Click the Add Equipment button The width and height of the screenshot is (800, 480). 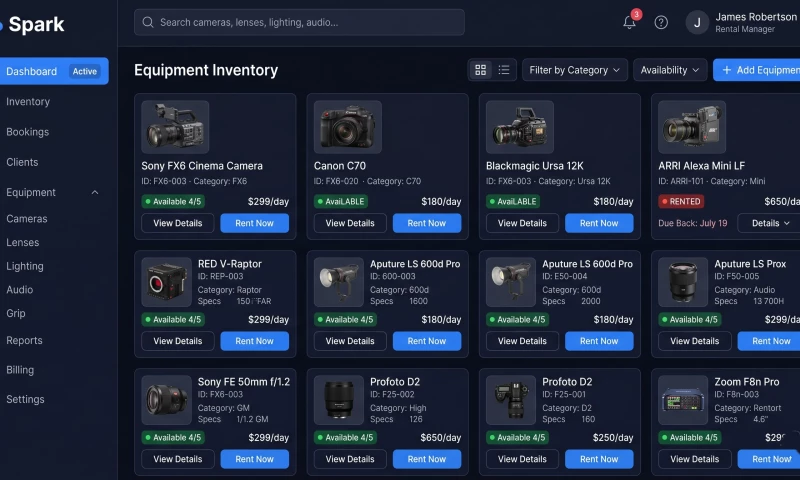tap(757, 70)
